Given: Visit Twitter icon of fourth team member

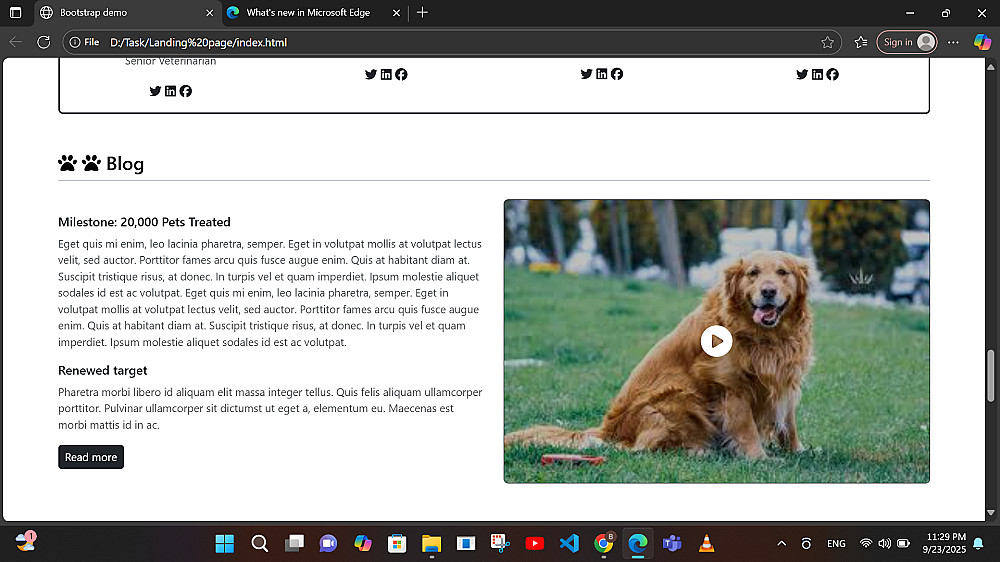Looking at the screenshot, I should click(802, 75).
